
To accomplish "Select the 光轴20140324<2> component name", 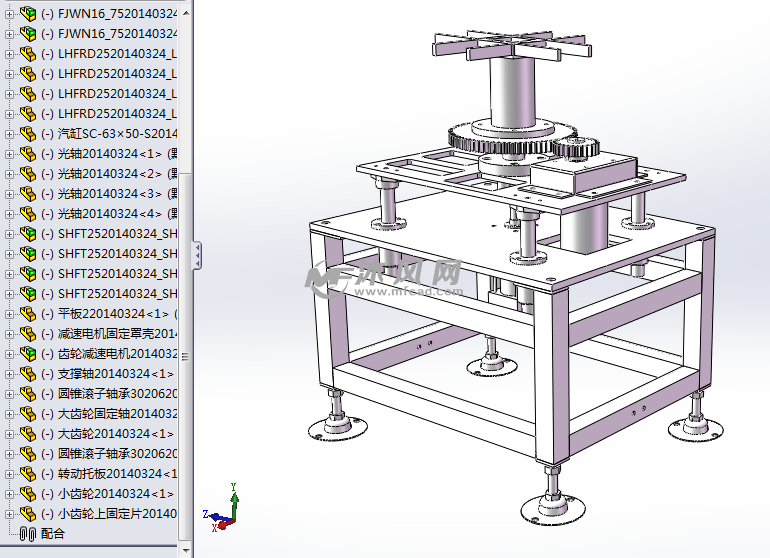I will pyautogui.click(x=110, y=174).
